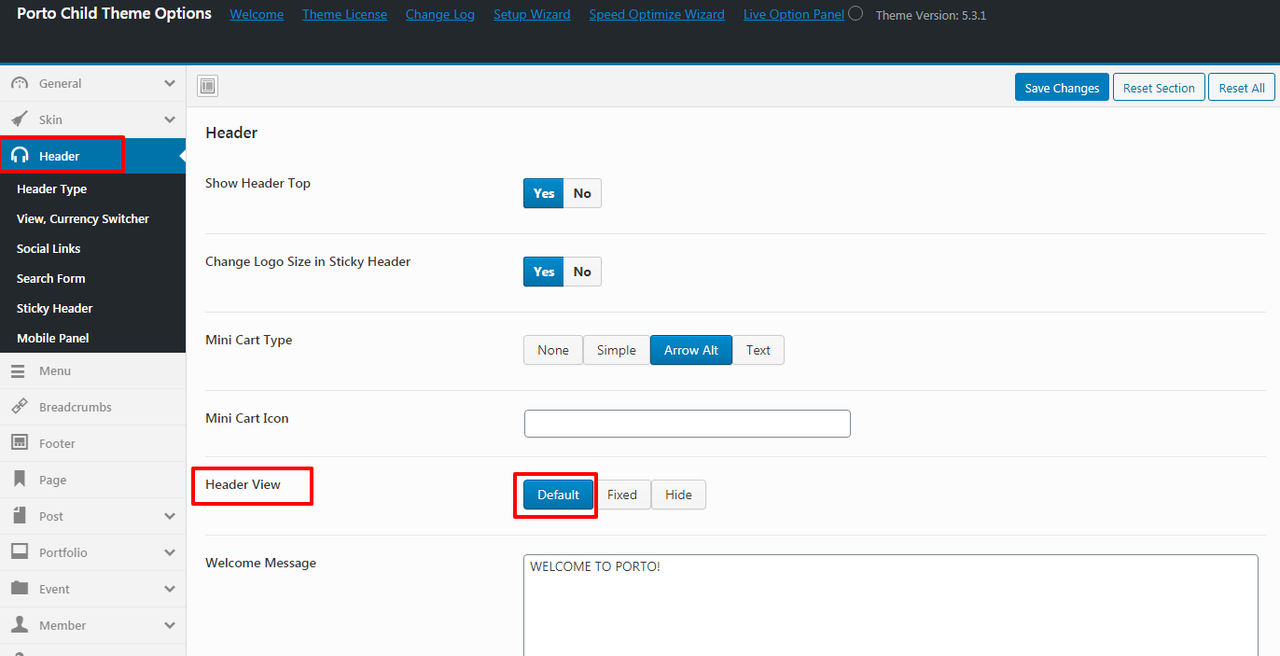Screen dimensions: 1280x656
Task: Select Arrow Alt Mini Cart Type
Action: coord(691,350)
